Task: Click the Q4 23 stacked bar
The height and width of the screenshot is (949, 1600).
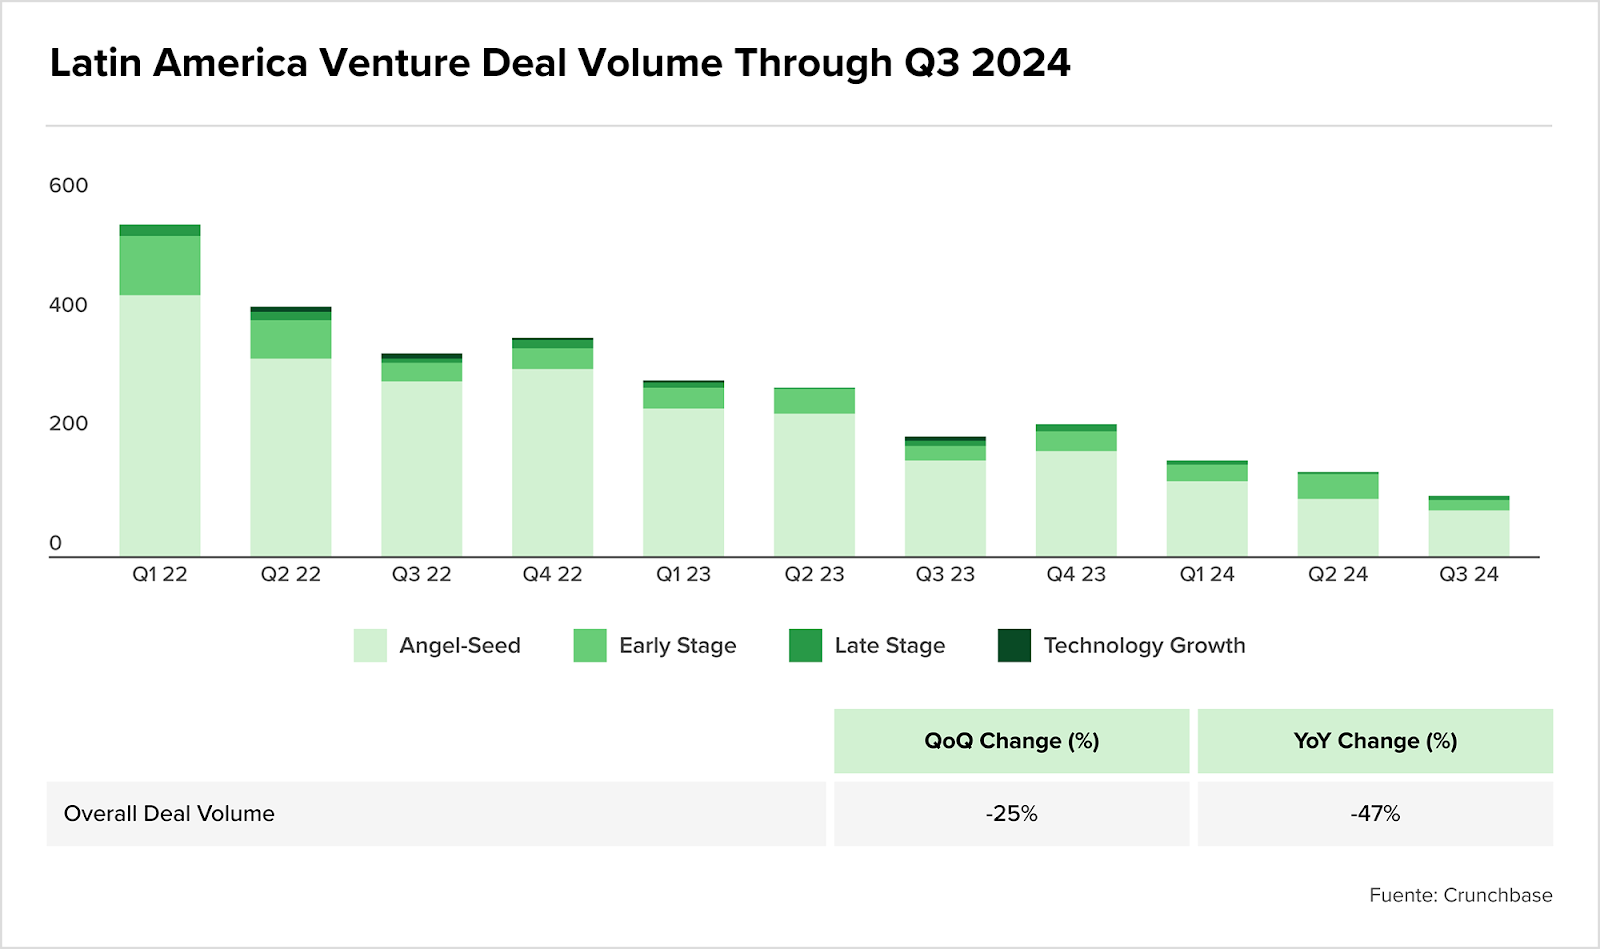Action: pyautogui.click(x=1076, y=495)
